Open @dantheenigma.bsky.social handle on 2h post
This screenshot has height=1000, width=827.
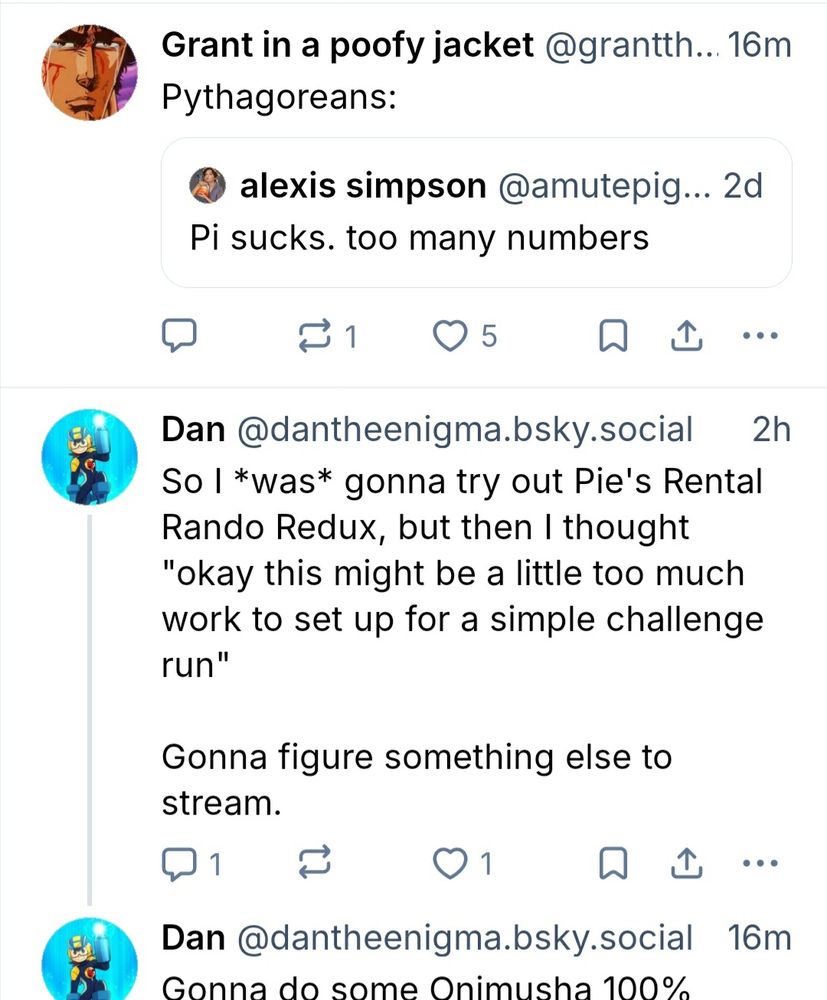point(464,430)
